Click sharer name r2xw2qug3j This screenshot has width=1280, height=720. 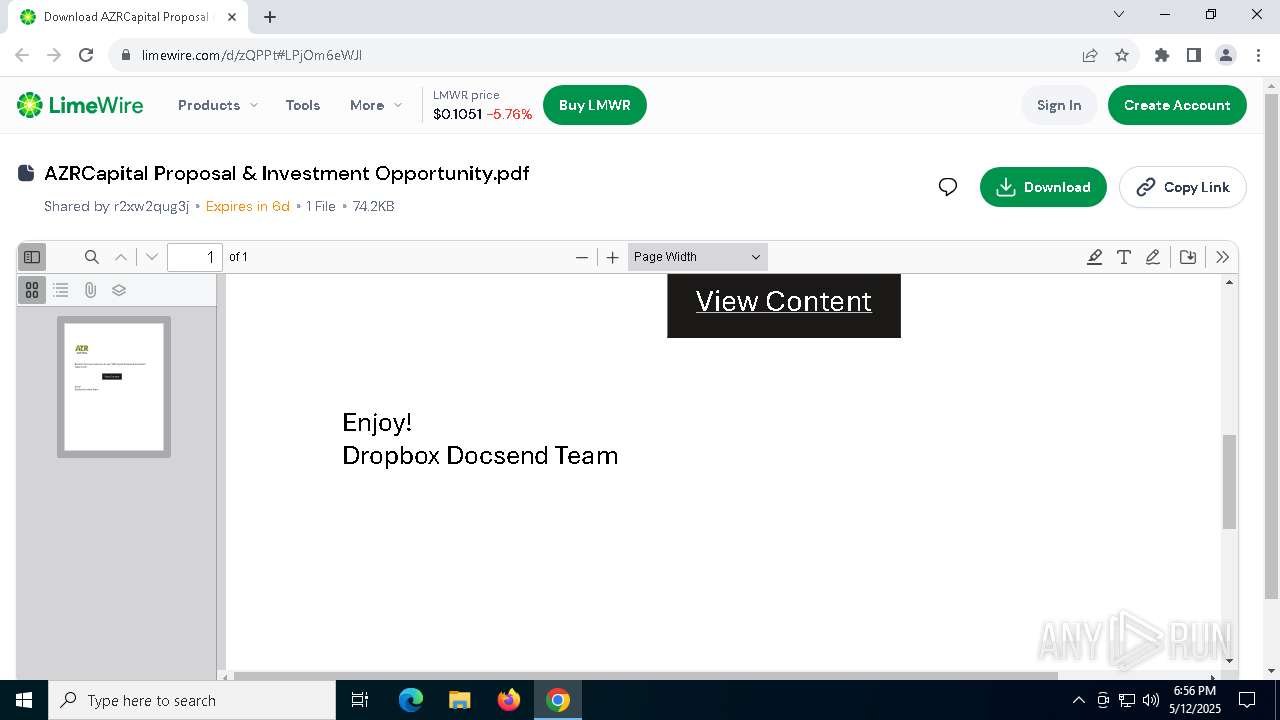pos(151,206)
